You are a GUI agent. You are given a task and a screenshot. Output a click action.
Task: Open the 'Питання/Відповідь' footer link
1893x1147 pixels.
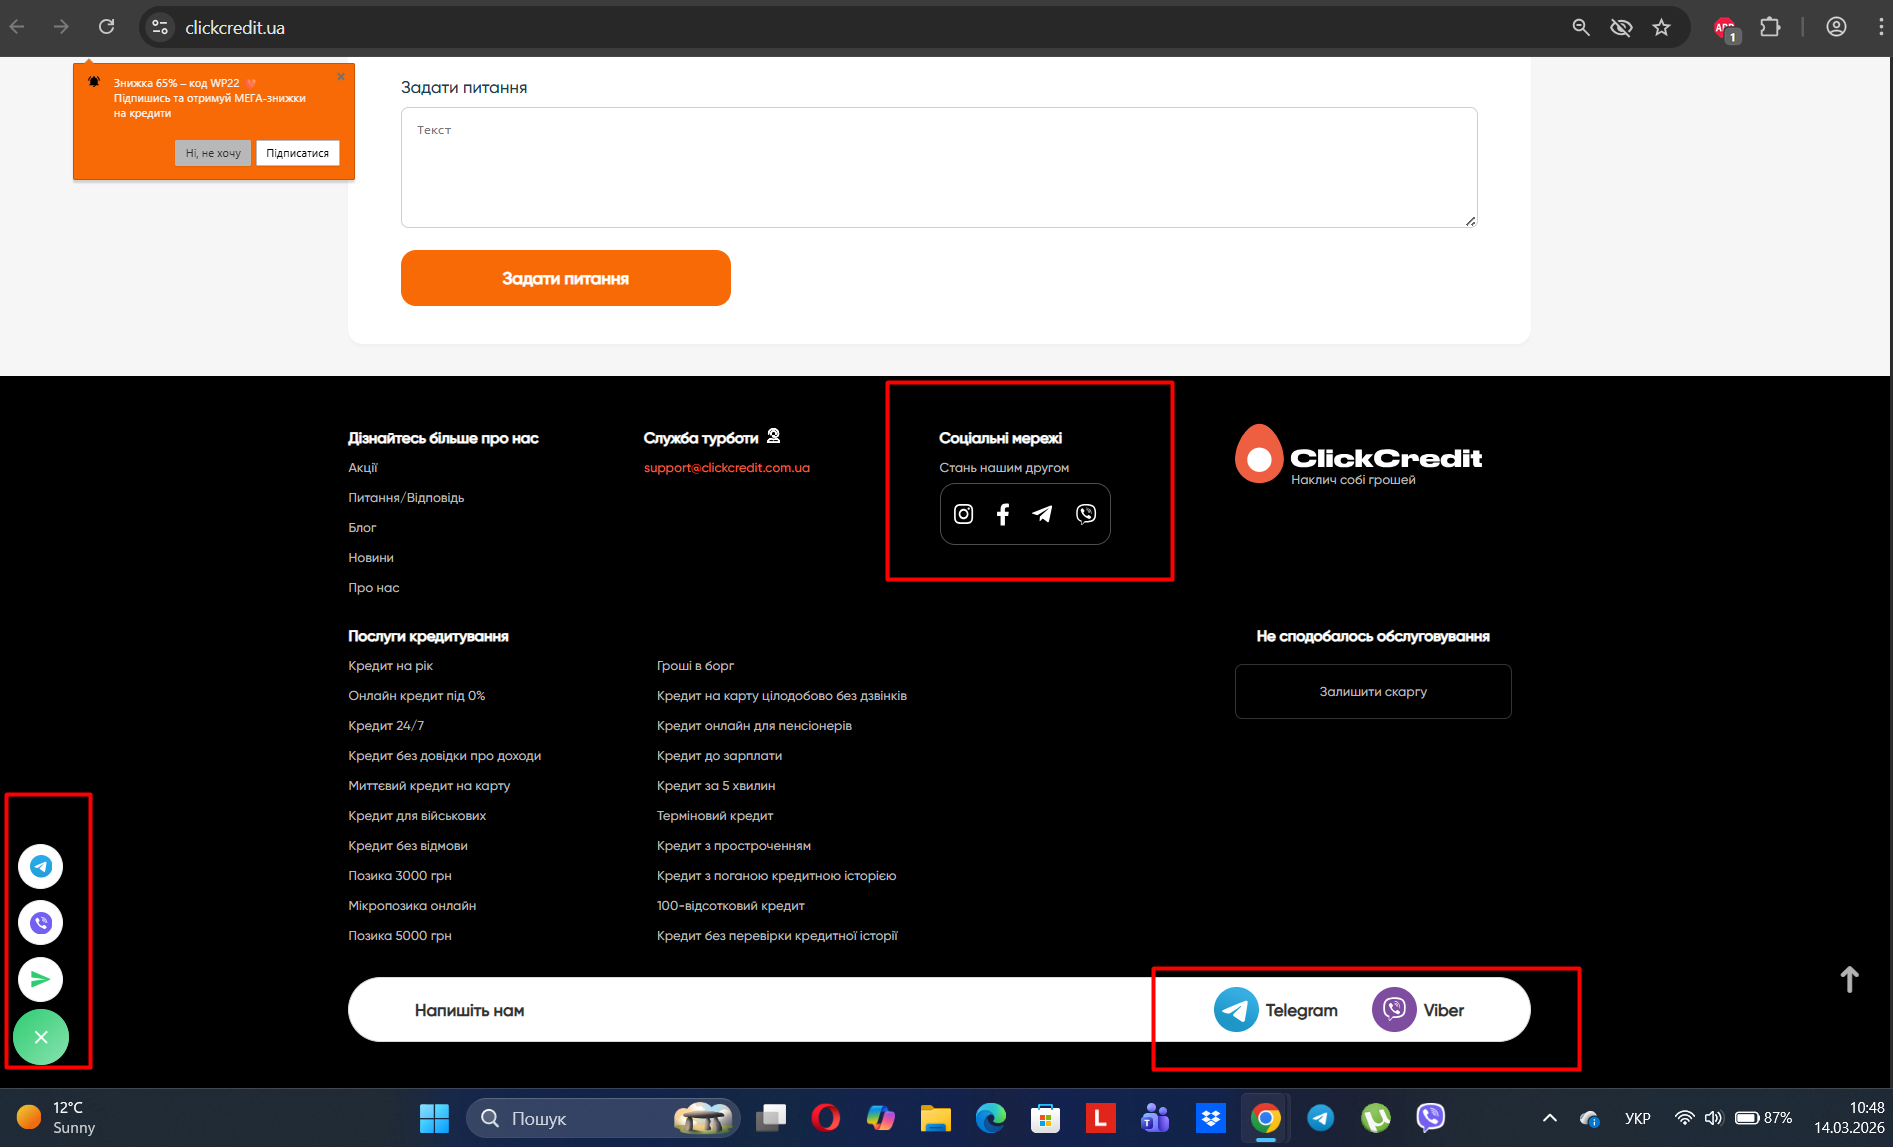coord(406,498)
